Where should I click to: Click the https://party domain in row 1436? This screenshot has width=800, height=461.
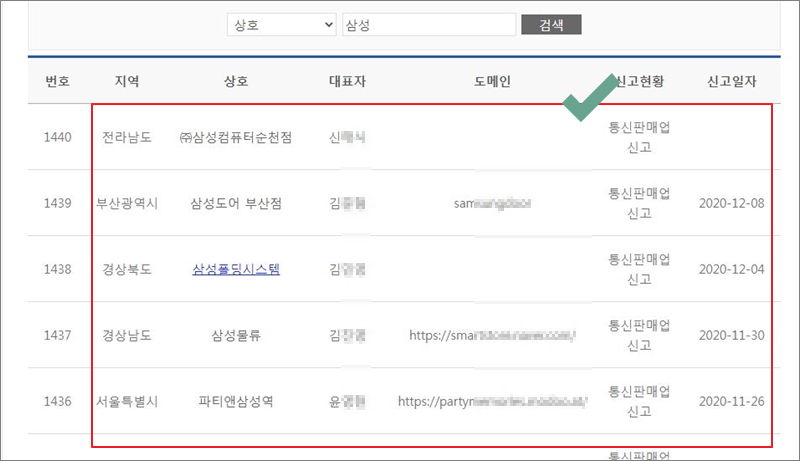pyautogui.click(x=492, y=401)
